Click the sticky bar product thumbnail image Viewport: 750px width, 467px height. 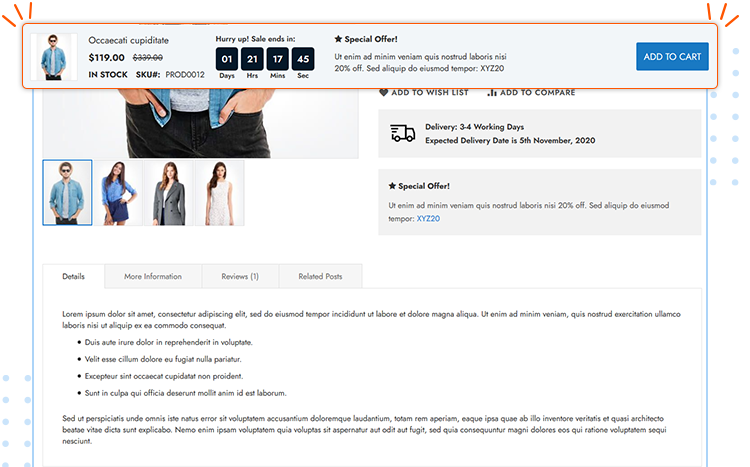point(54,56)
